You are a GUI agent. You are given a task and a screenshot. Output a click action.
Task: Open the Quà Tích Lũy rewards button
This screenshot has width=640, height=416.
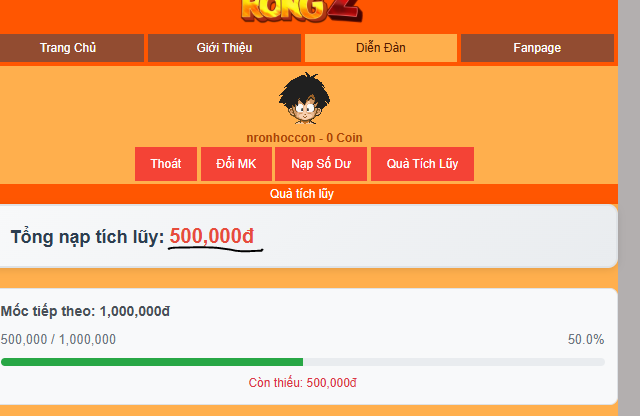click(422, 164)
